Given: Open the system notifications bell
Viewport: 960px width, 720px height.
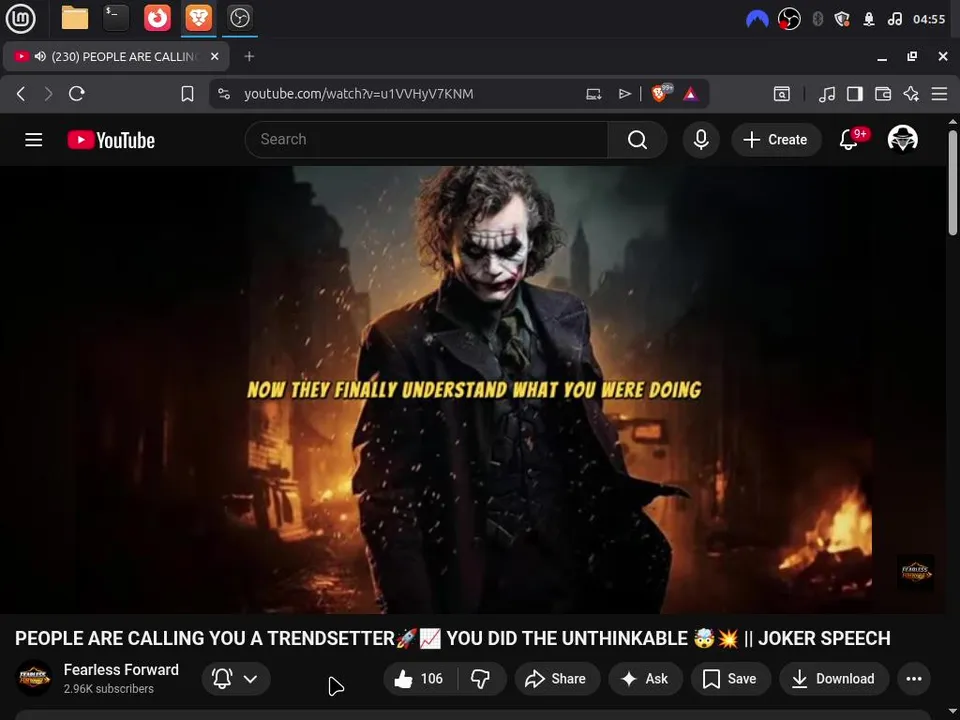Looking at the screenshot, I should [869, 19].
